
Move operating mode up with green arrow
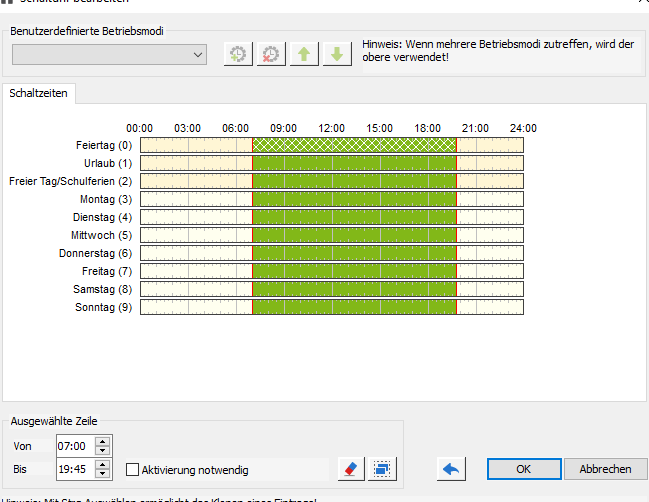[304, 54]
